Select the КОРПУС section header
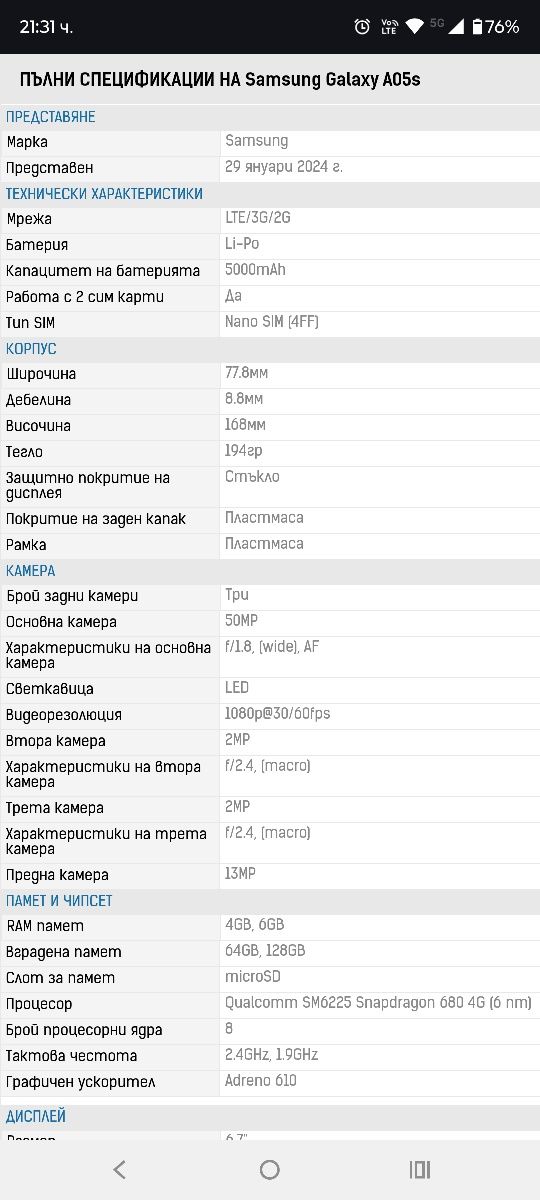The height and width of the screenshot is (1200, 540). (31, 349)
